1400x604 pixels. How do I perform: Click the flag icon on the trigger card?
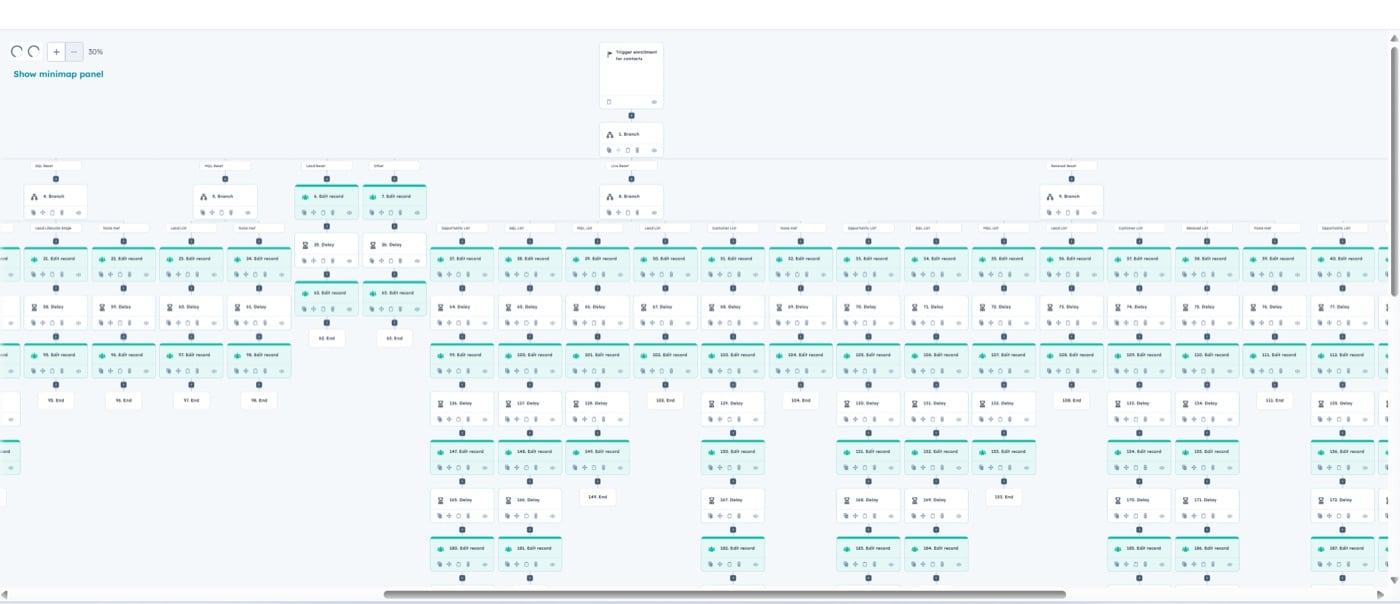tap(609, 55)
